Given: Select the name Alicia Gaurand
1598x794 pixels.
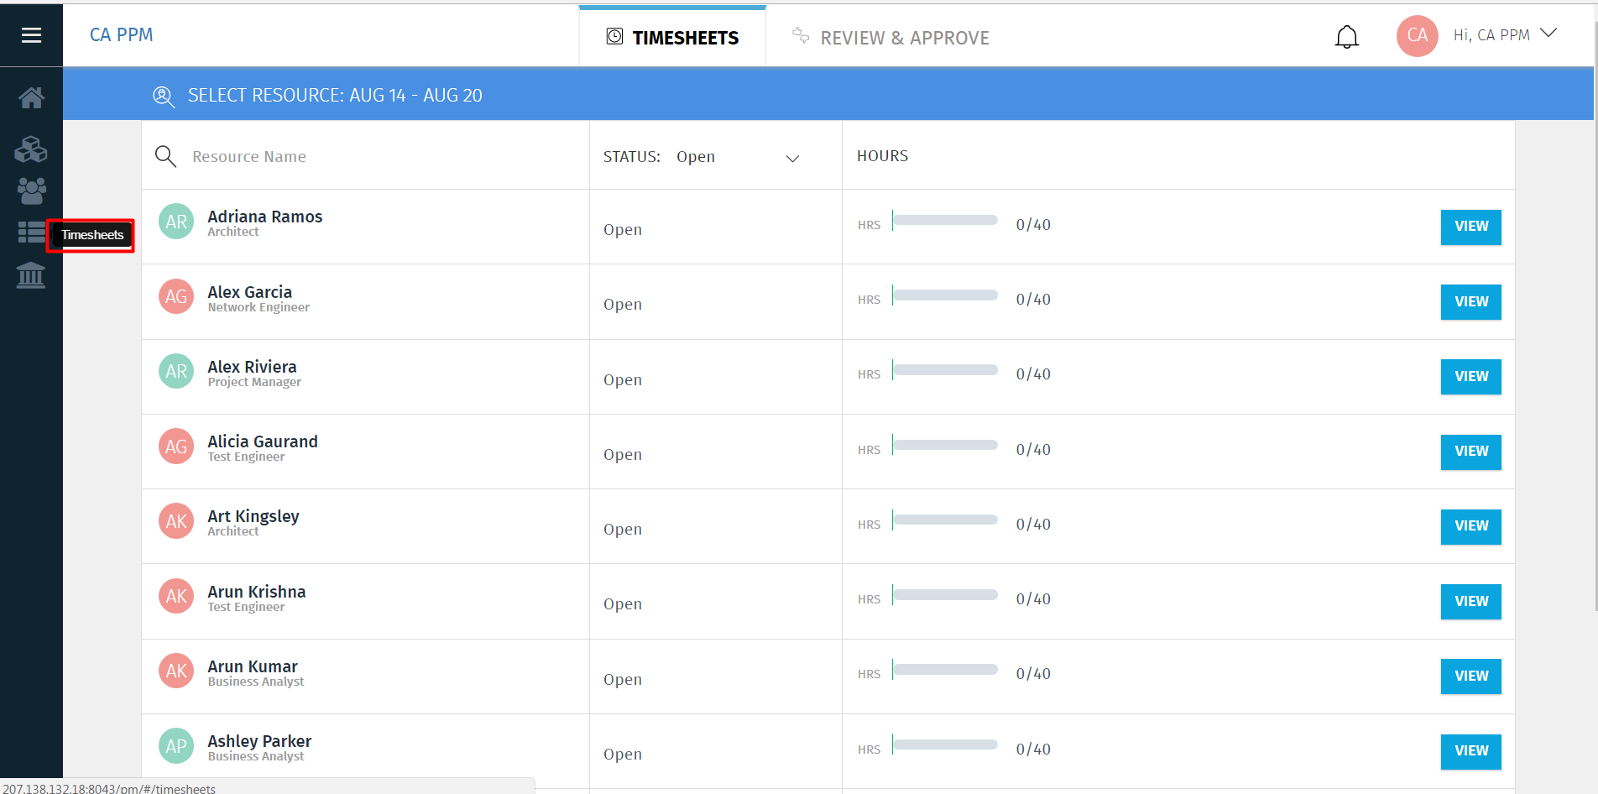Looking at the screenshot, I should (x=263, y=441).
